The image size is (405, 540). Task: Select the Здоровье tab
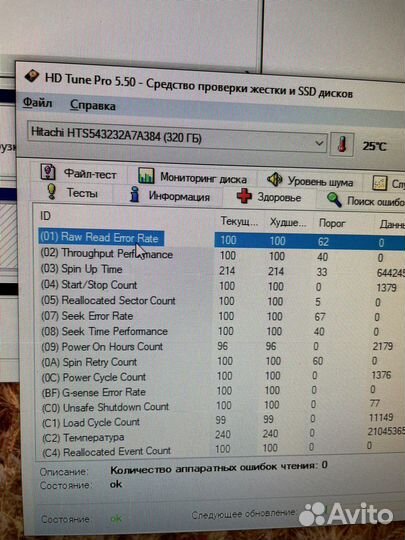tap(269, 197)
